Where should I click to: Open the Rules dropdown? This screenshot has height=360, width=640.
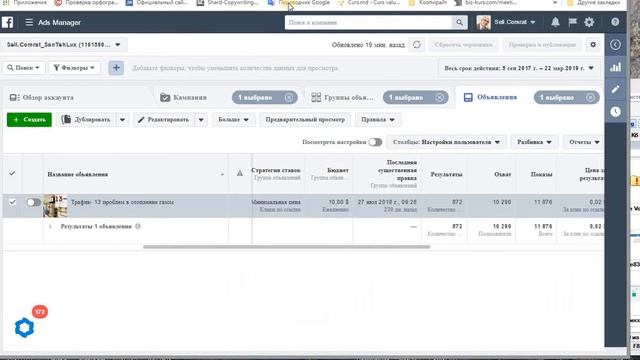click(378, 120)
